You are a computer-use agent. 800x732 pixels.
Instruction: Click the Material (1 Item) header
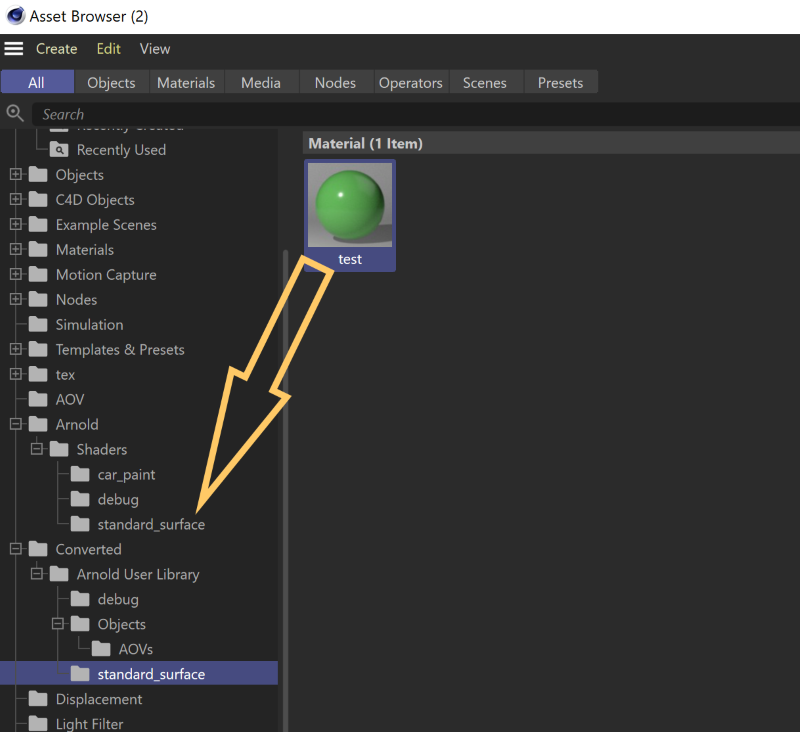click(551, 143)
